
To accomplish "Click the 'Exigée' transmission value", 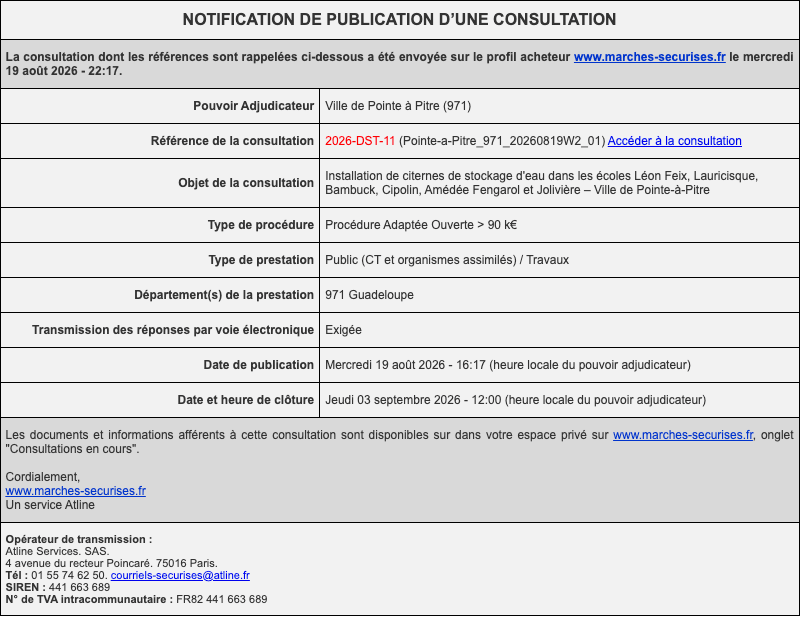I will pyautogui.click(x=343, y=330).
